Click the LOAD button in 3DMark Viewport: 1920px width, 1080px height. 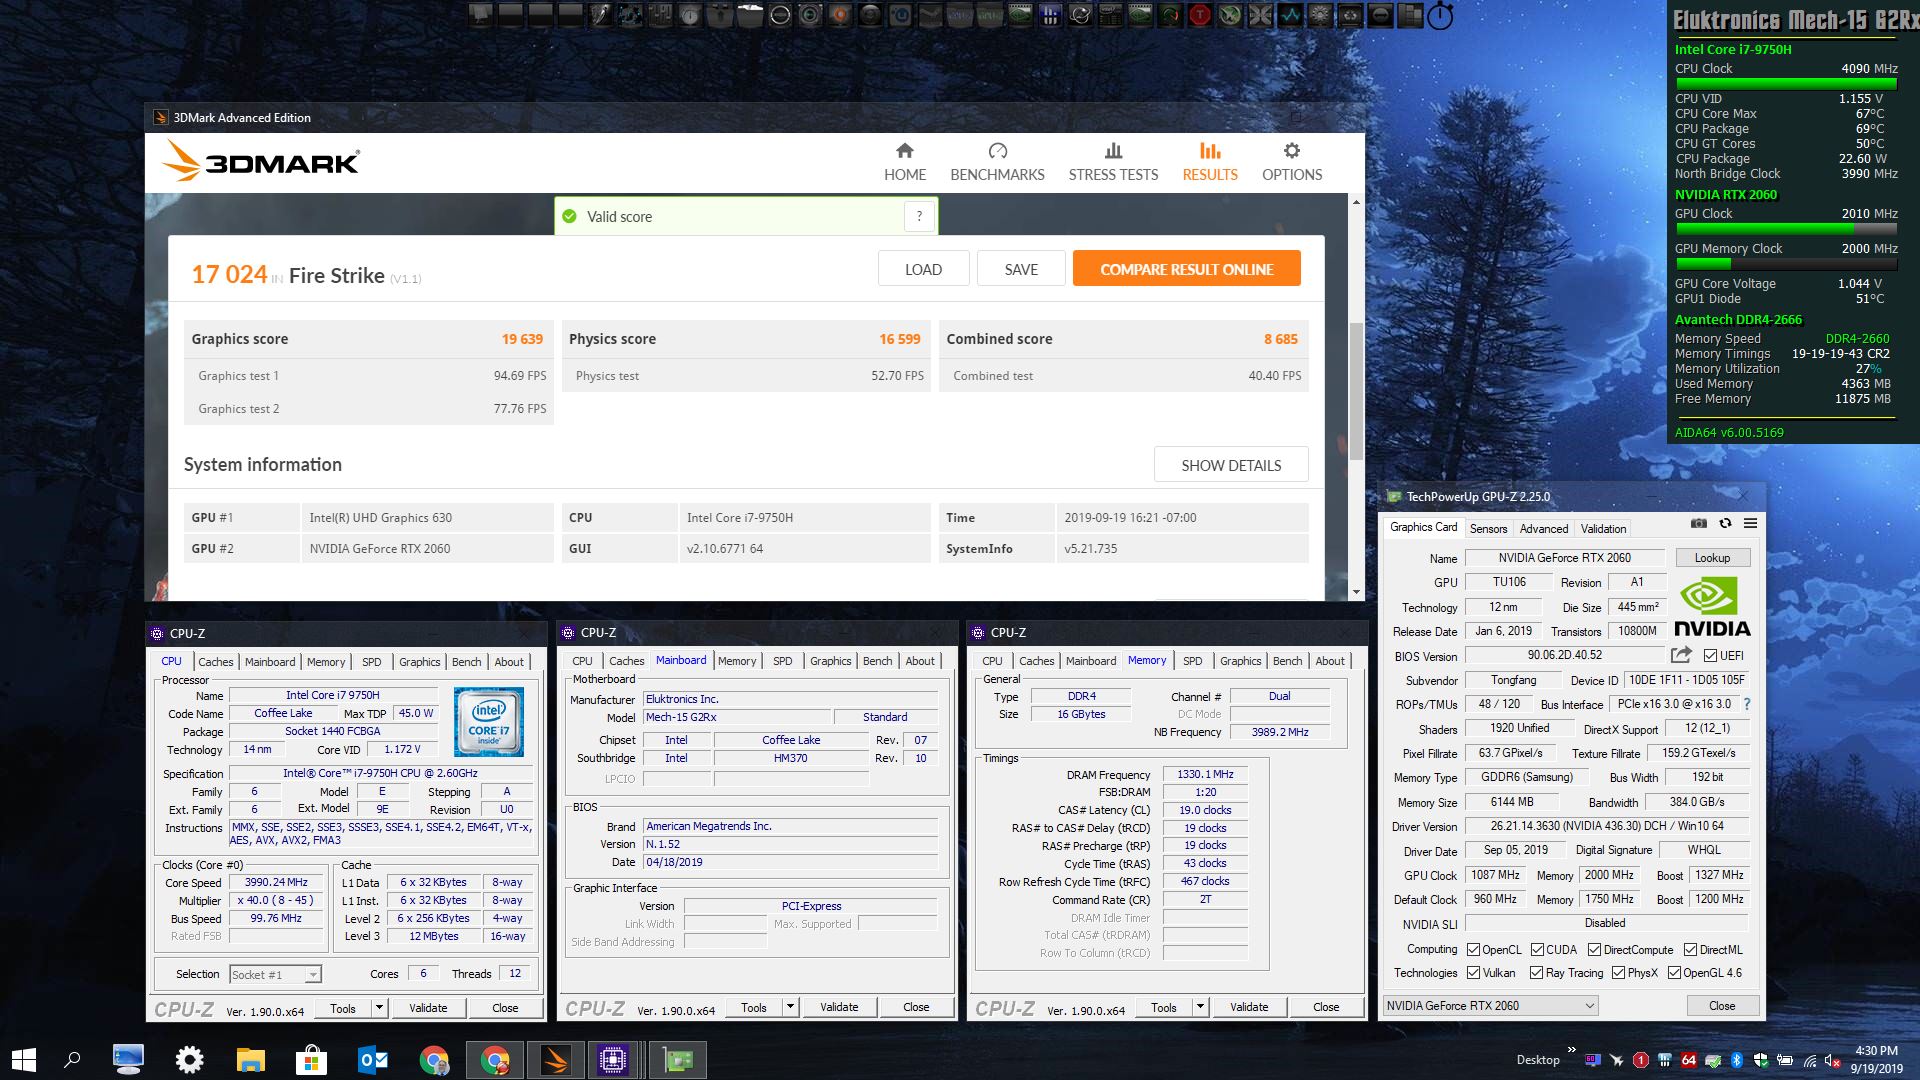click(x=923, y=269)
